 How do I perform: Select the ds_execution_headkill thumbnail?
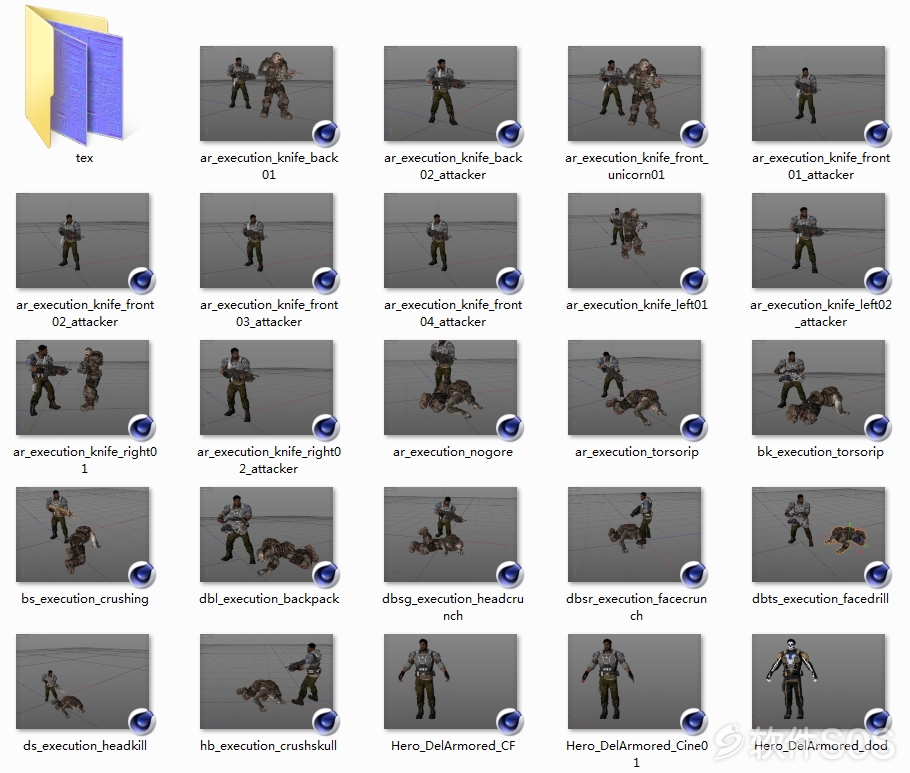[83, 681]
